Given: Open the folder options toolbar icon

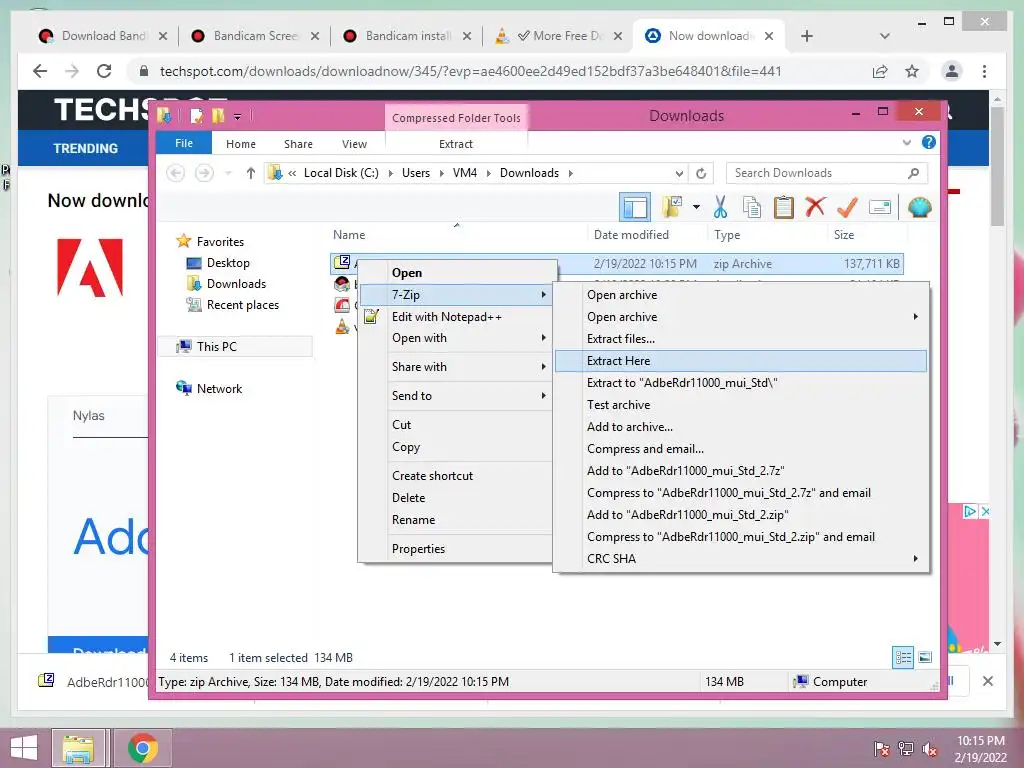Looking at the screenshot, I should click(x=672, y=207).
